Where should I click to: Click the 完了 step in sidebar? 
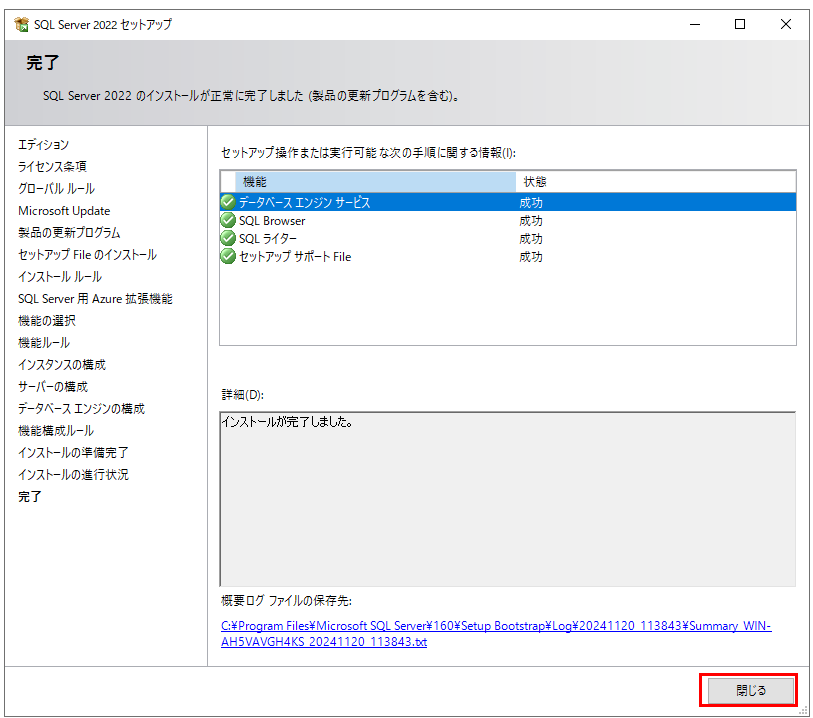pos(30,497)
